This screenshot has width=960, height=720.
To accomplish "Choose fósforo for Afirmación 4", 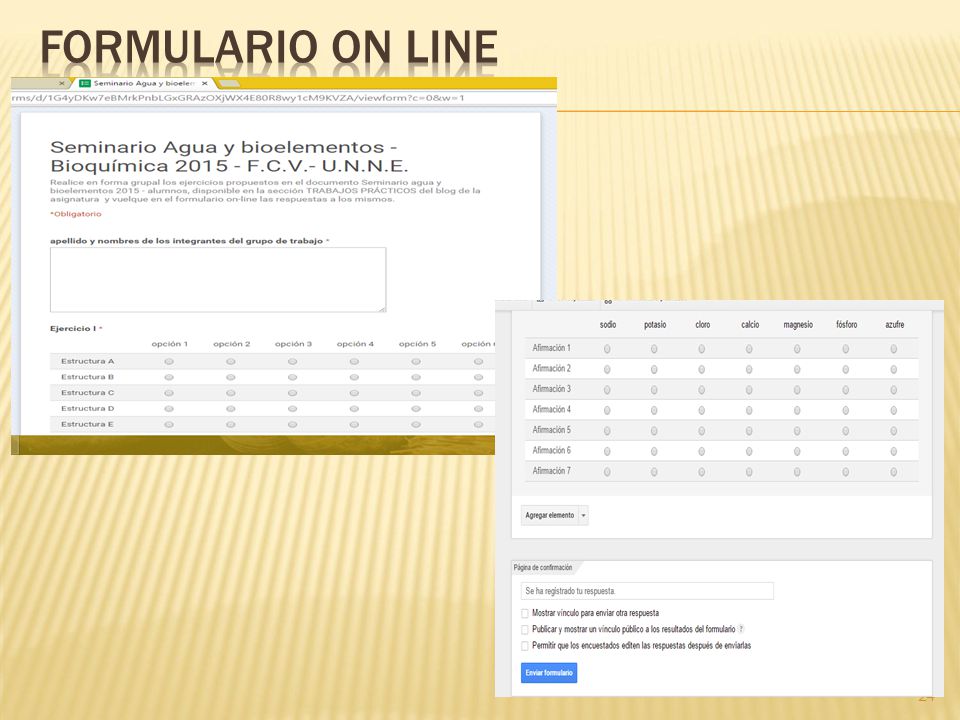I will click(846, 411).
